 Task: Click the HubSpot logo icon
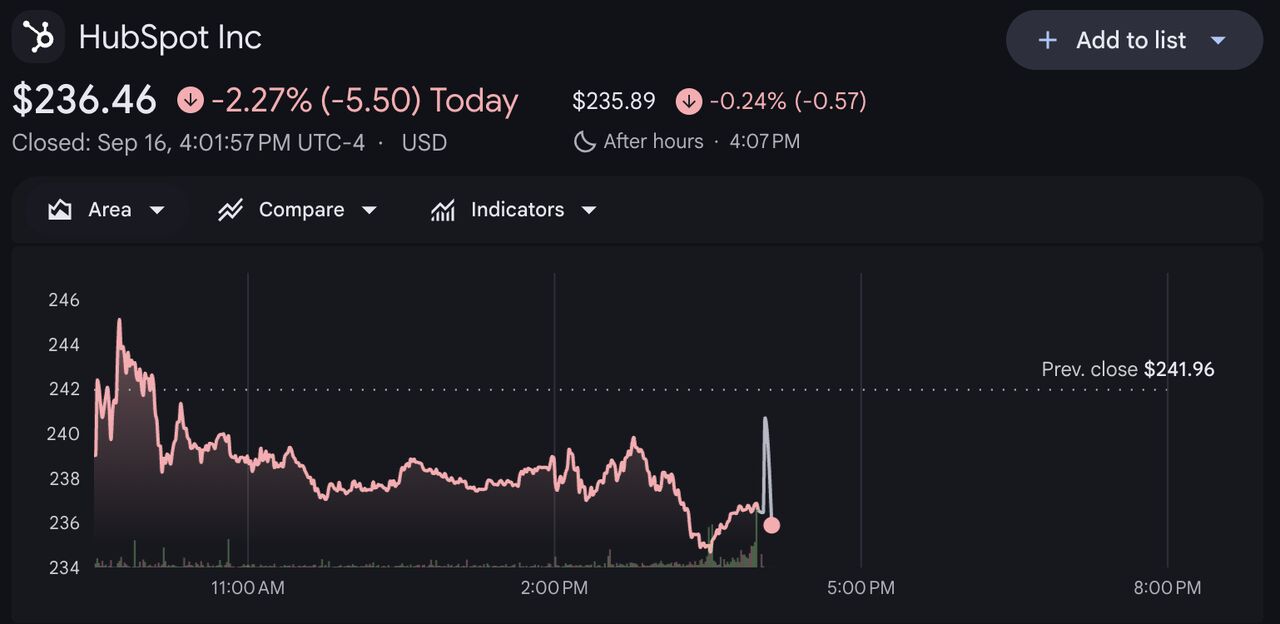tap(39, 38)
